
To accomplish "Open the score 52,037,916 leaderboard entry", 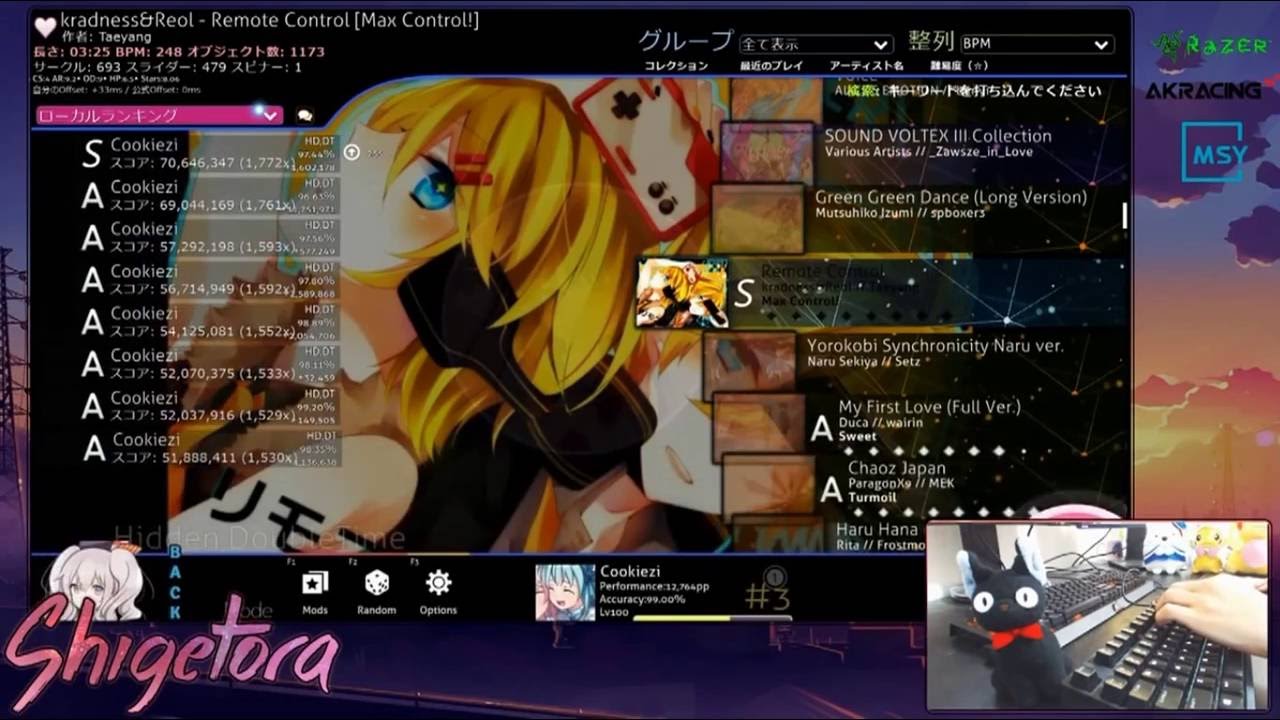I will (x=208, y=405).
